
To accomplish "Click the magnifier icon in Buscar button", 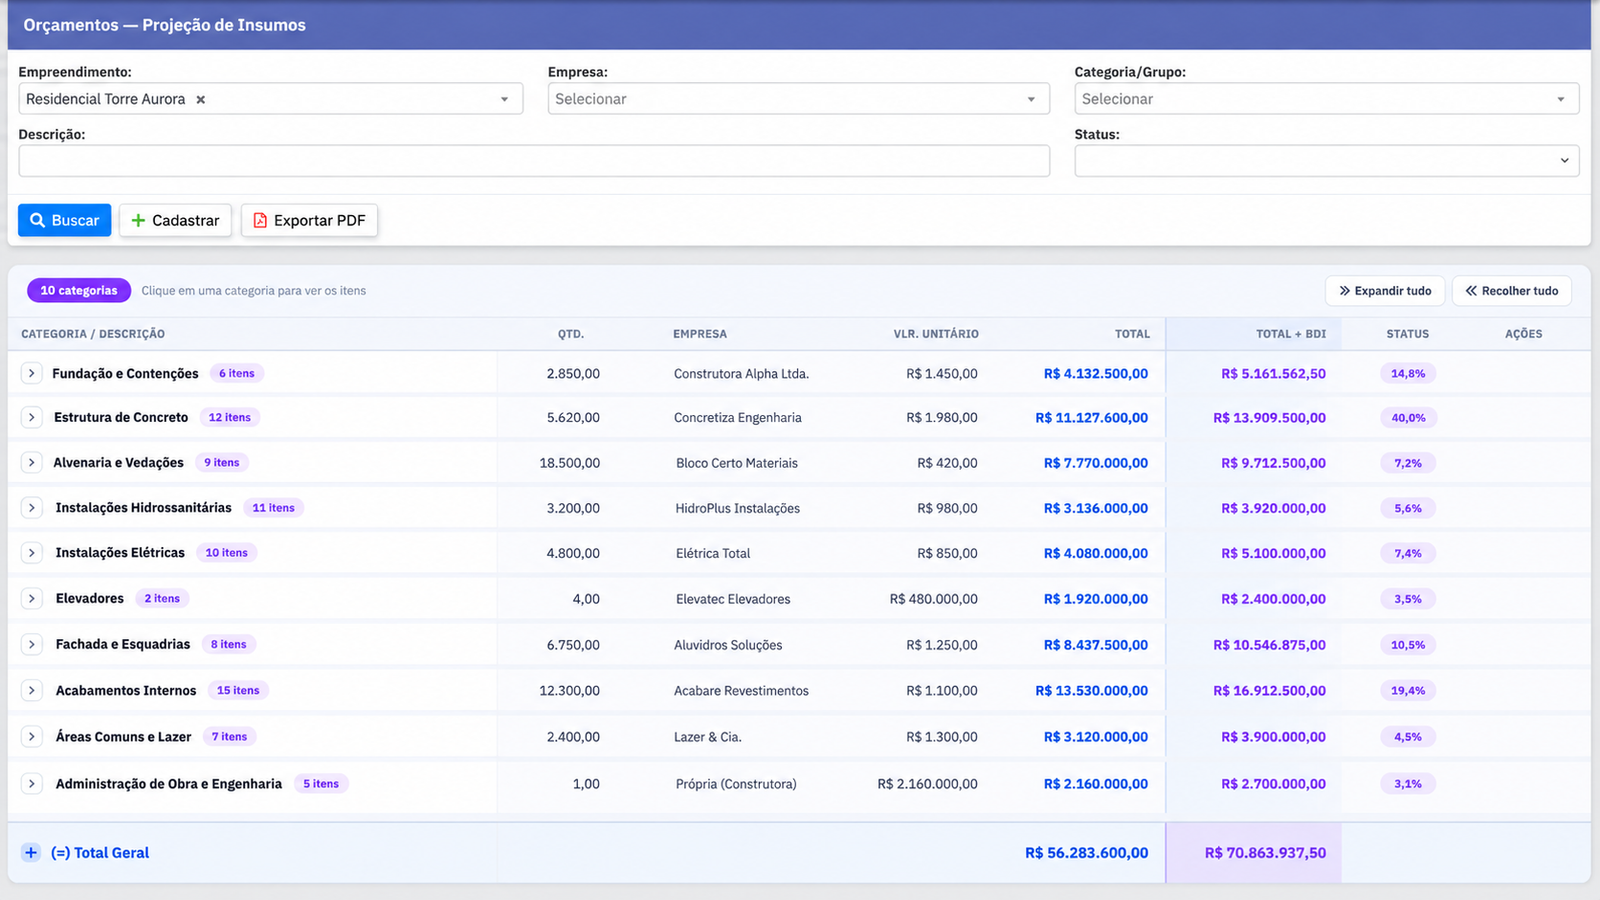I will [x=37, y=220].
